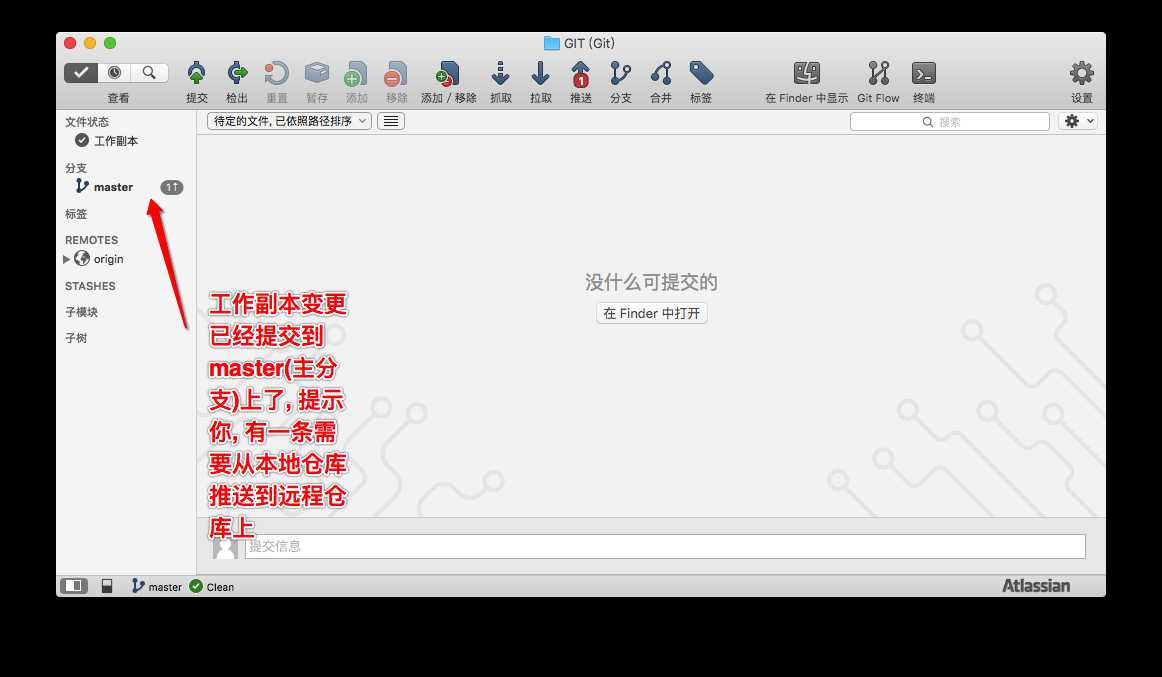Image resolution: width=1162 pixels, height=677 pixels.
Task: Show repository in Finder via toolbar icon
Action: pos(806,74)
